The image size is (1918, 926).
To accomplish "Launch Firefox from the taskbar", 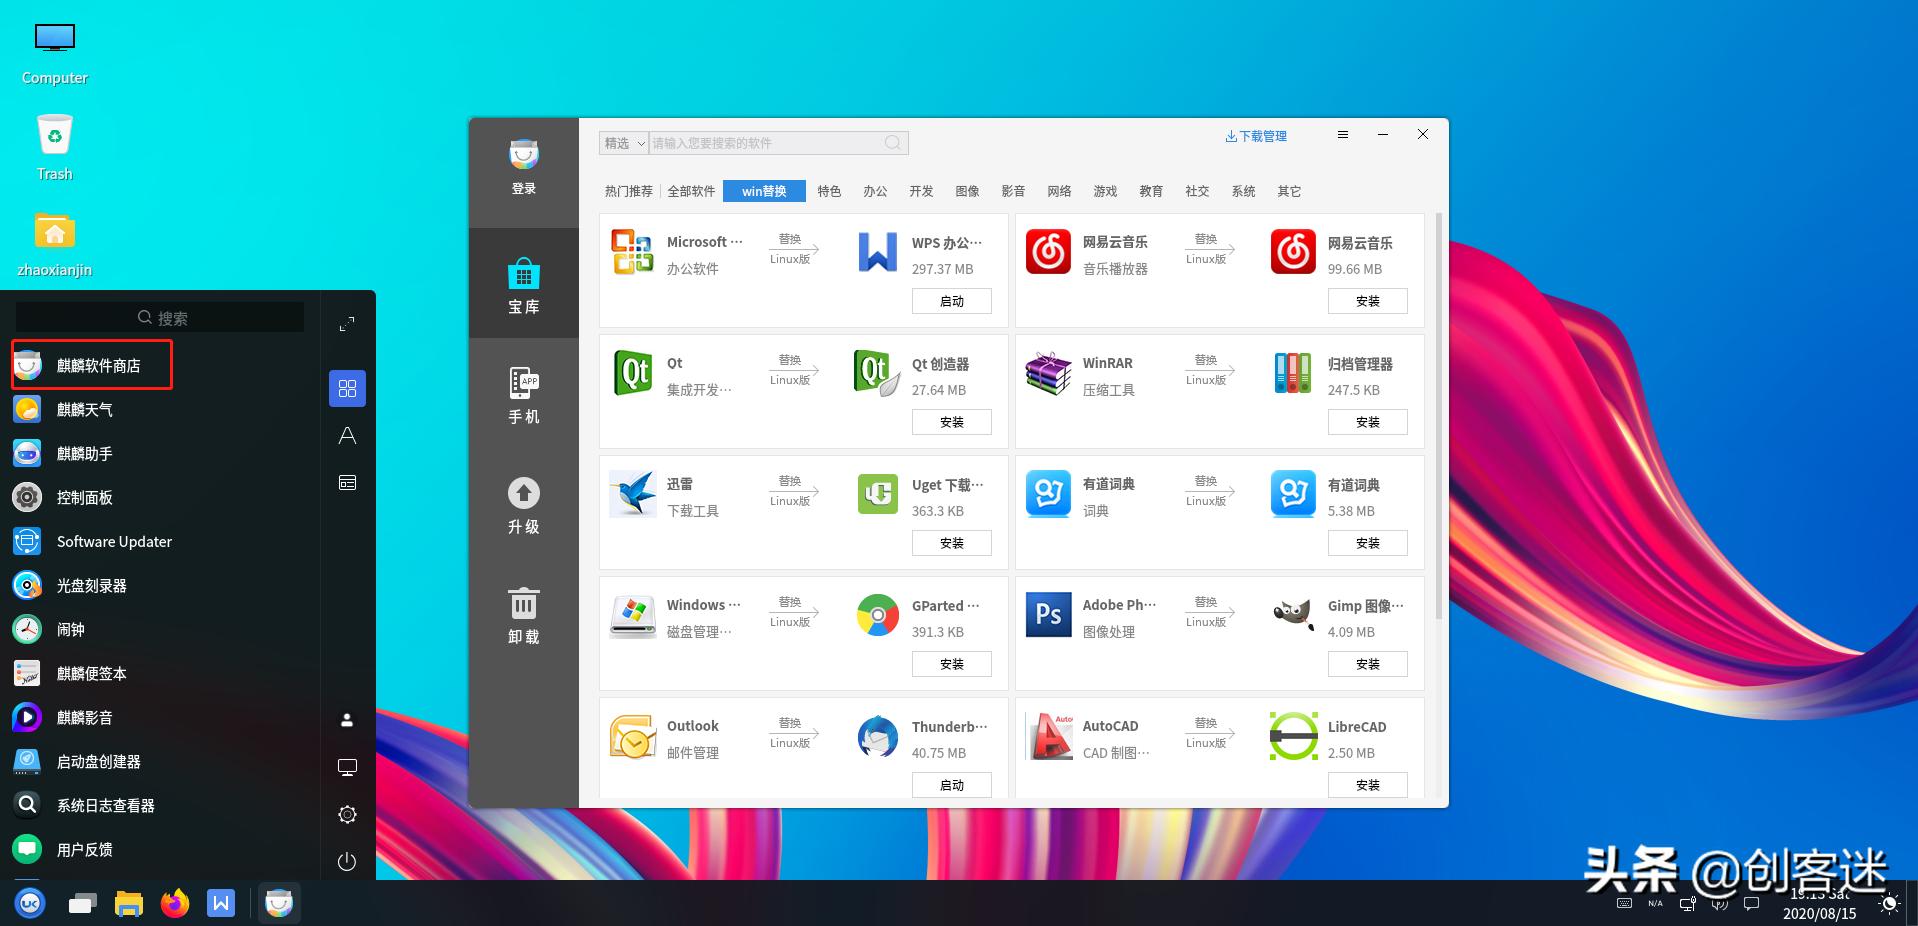I will pos(174,903).
